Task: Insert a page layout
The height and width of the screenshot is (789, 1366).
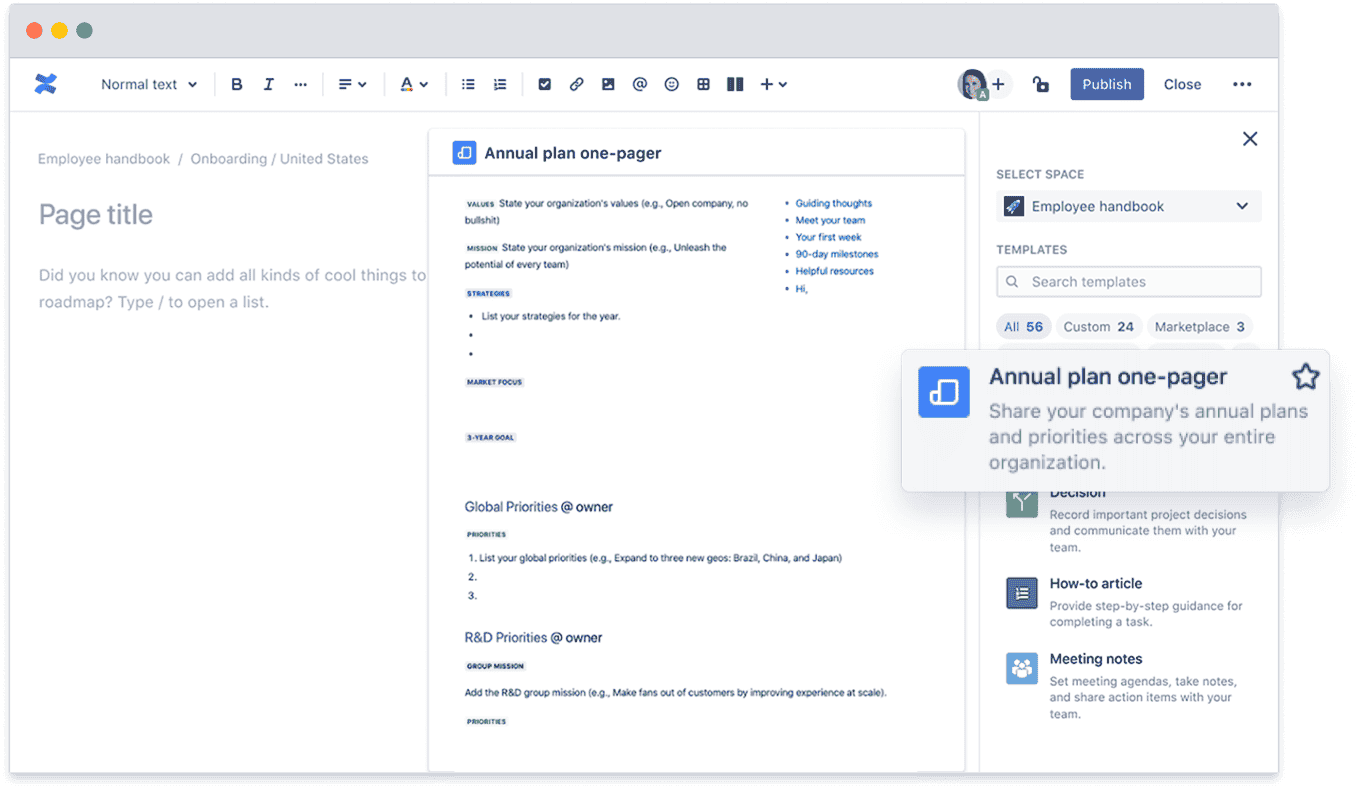Action: point(735,84)
